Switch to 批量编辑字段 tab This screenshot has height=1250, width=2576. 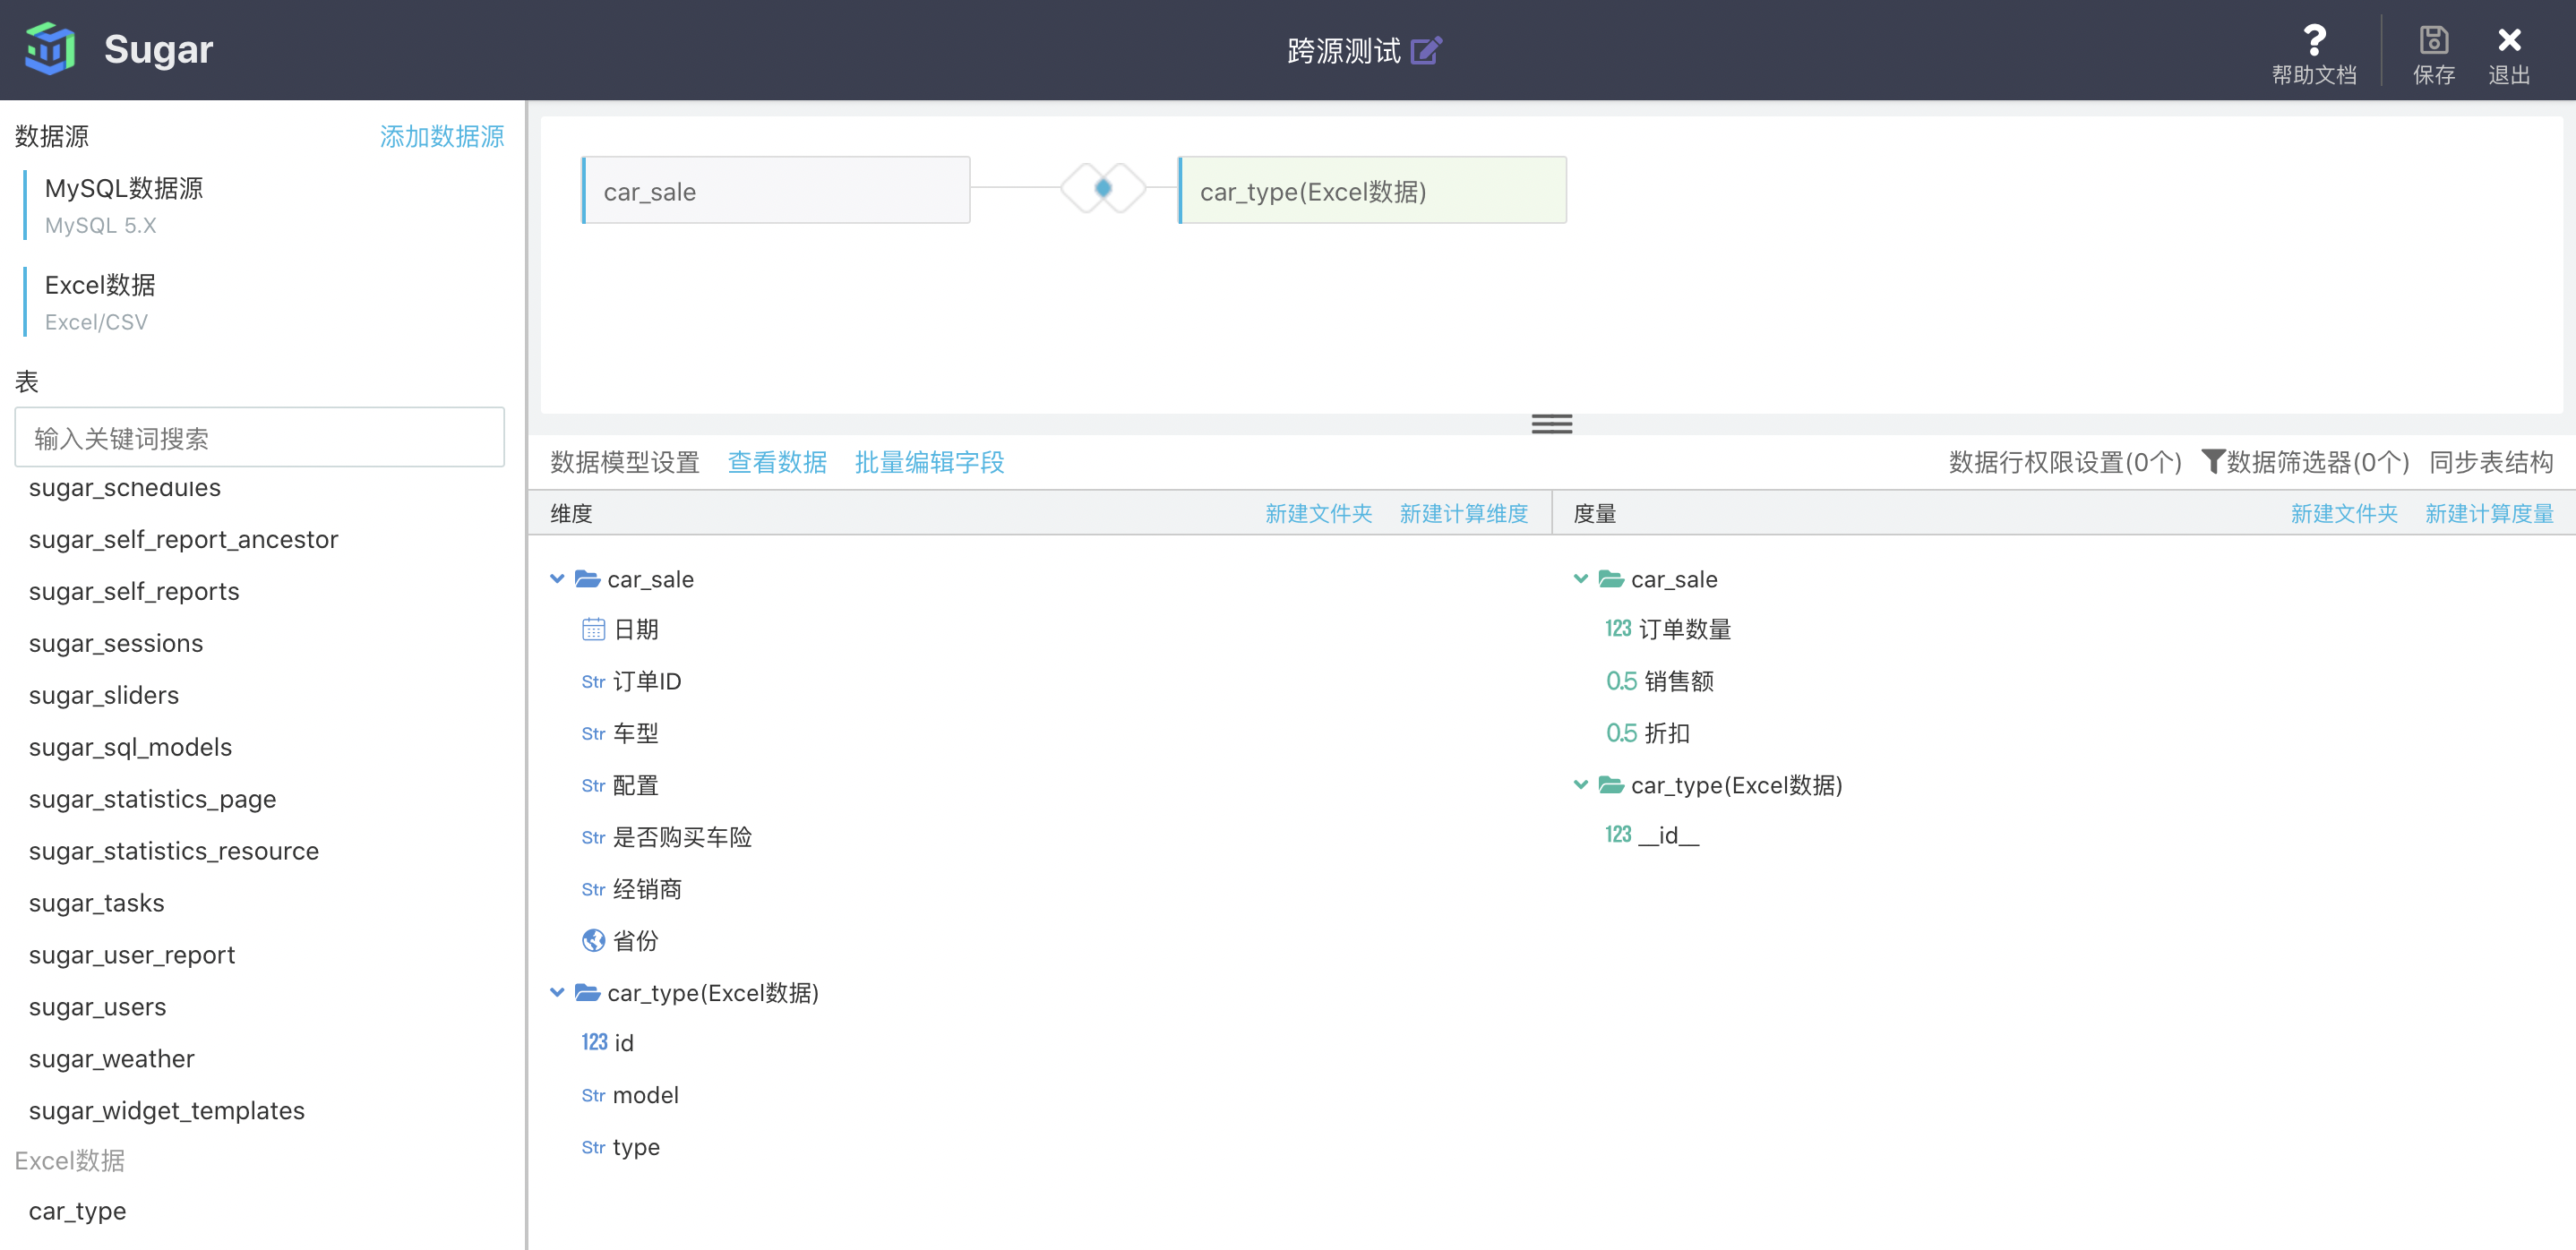point(929,462)
